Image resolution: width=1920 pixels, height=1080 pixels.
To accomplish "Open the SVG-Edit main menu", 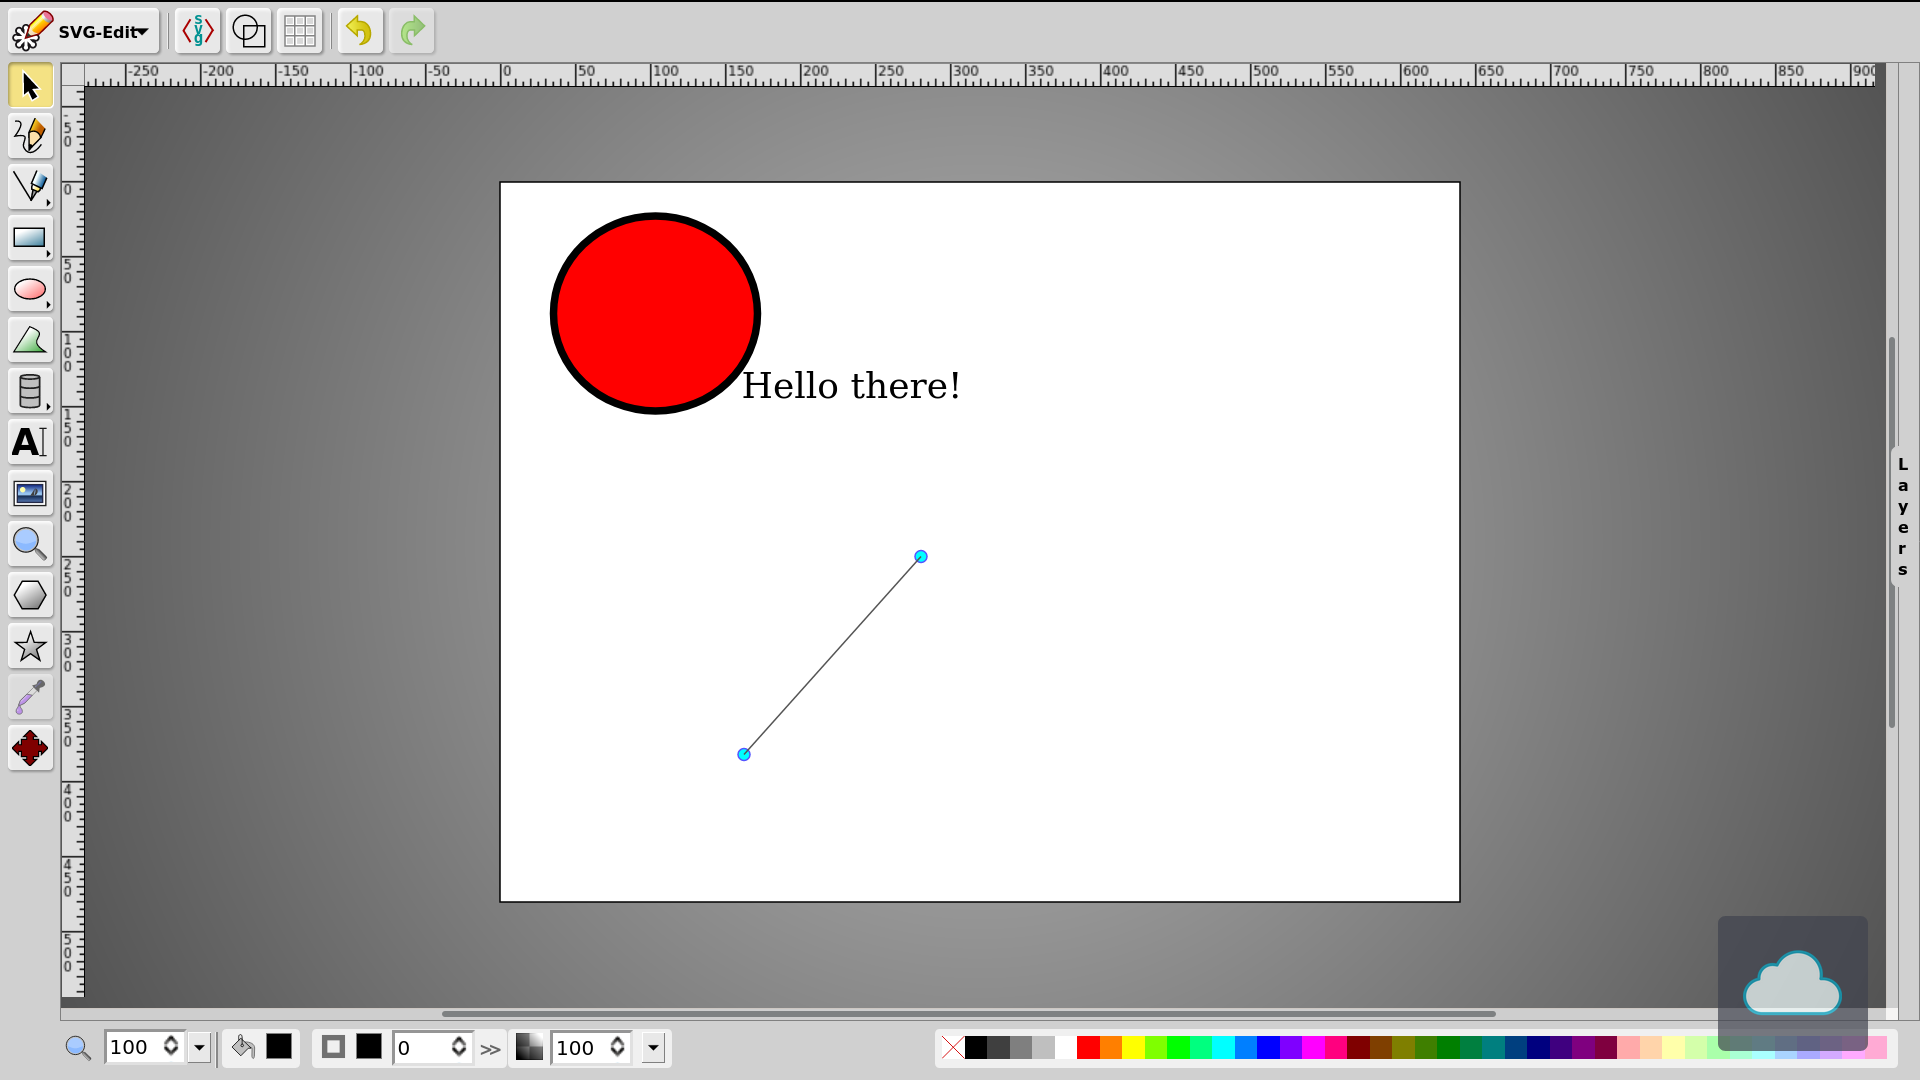I will [x=84, y=32].
